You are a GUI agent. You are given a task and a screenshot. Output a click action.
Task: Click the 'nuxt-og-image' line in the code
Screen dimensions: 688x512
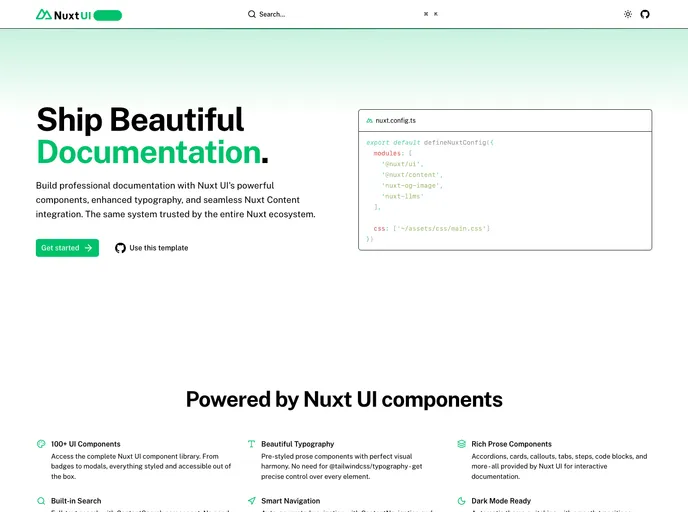(412, 185)
